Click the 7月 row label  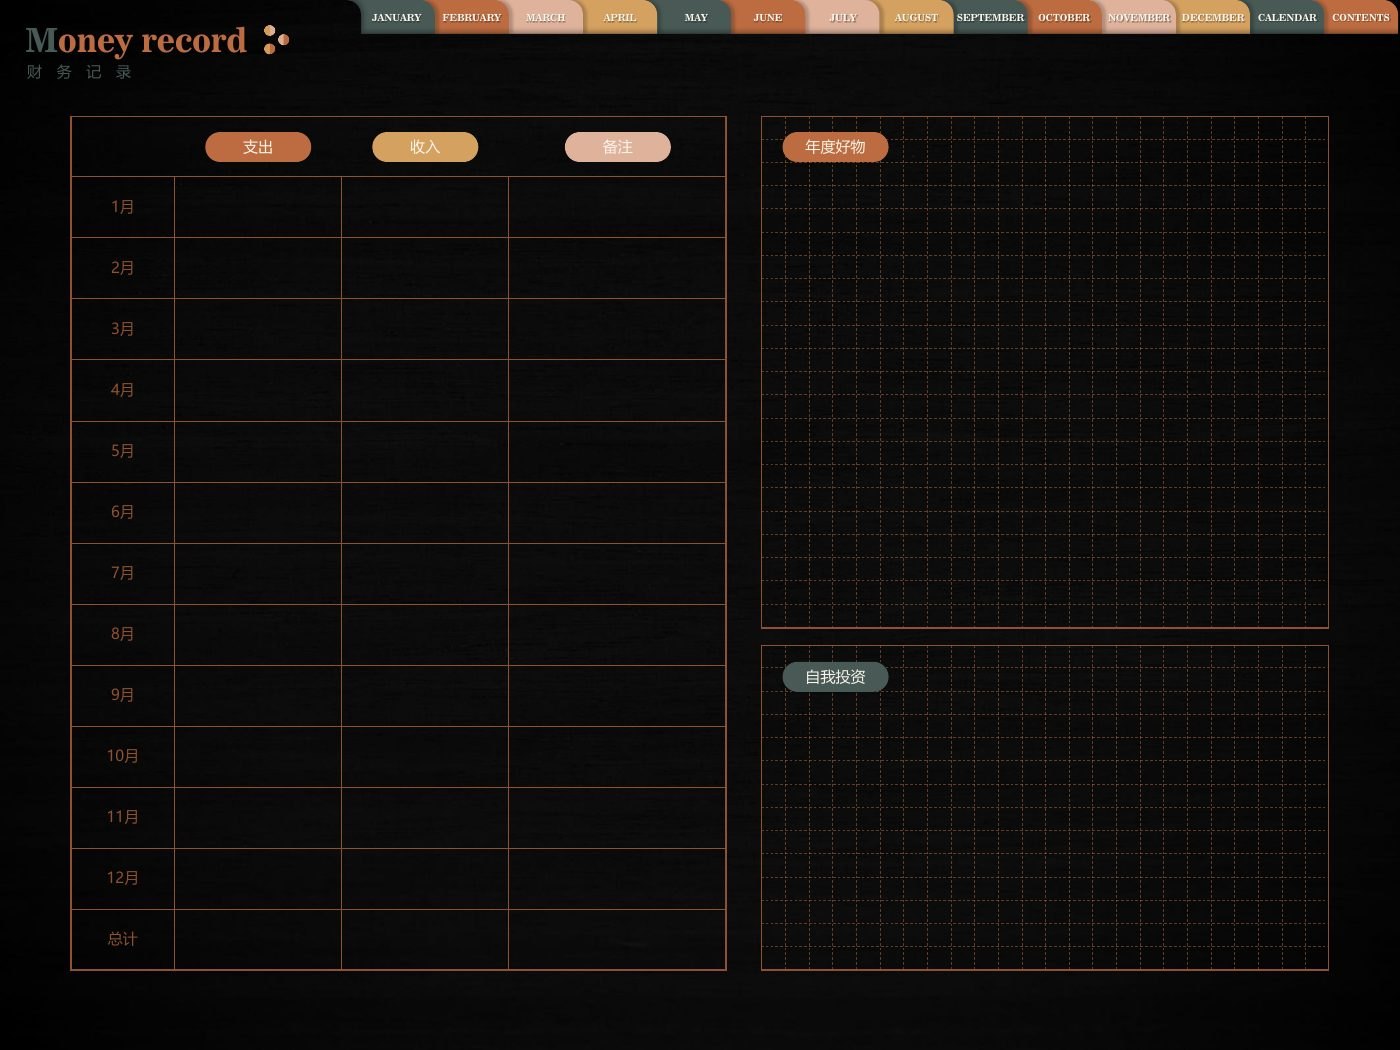pos(123,573)
